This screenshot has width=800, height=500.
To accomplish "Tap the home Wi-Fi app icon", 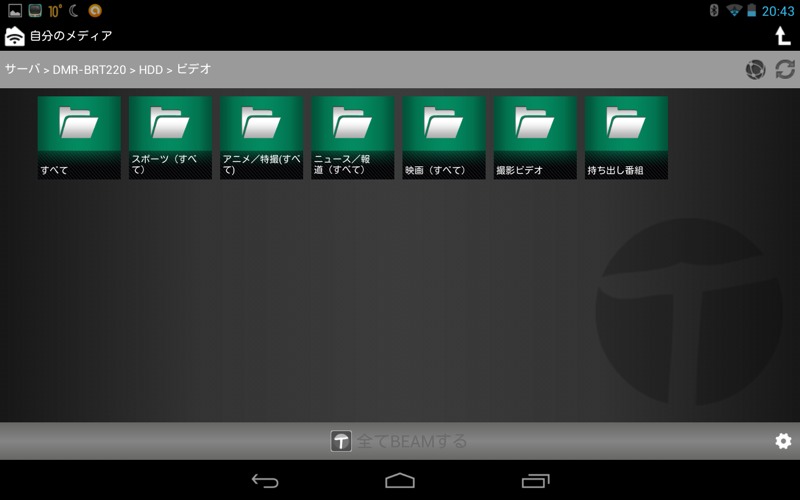I will 14,36.
